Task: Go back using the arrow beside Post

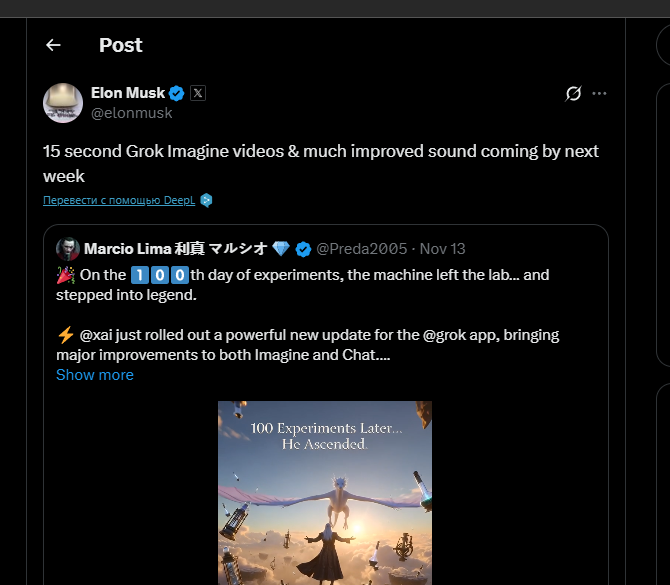Action: tap(53, 45)
